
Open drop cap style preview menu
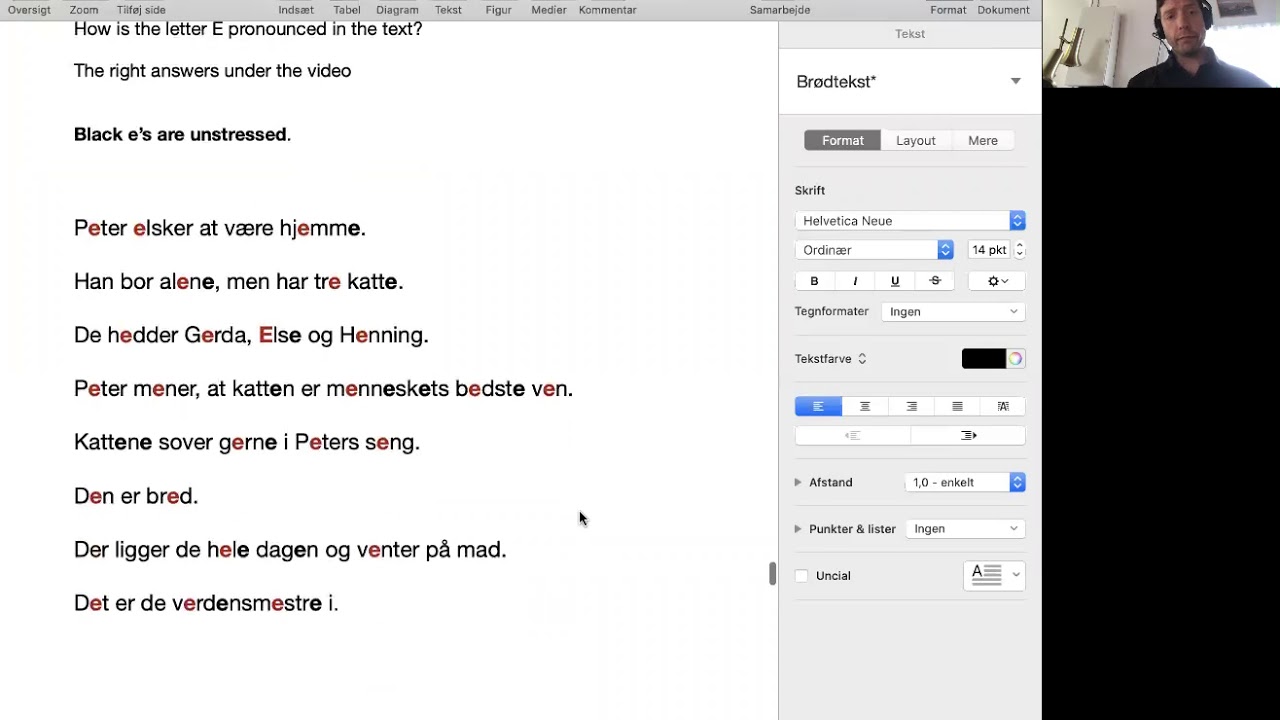994,575
